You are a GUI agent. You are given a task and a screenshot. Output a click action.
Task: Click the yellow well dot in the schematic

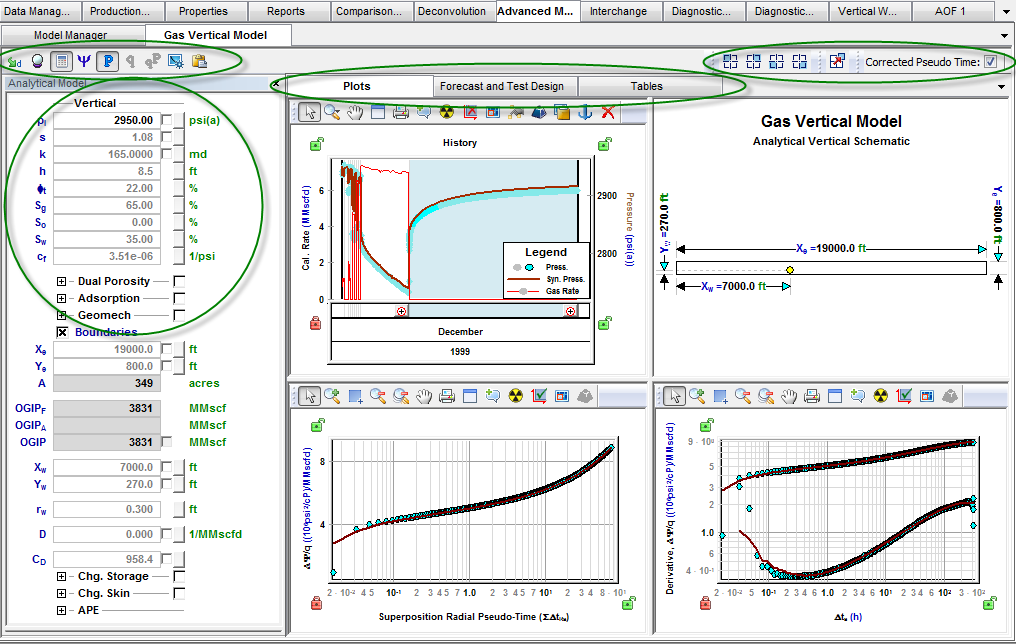789,270
